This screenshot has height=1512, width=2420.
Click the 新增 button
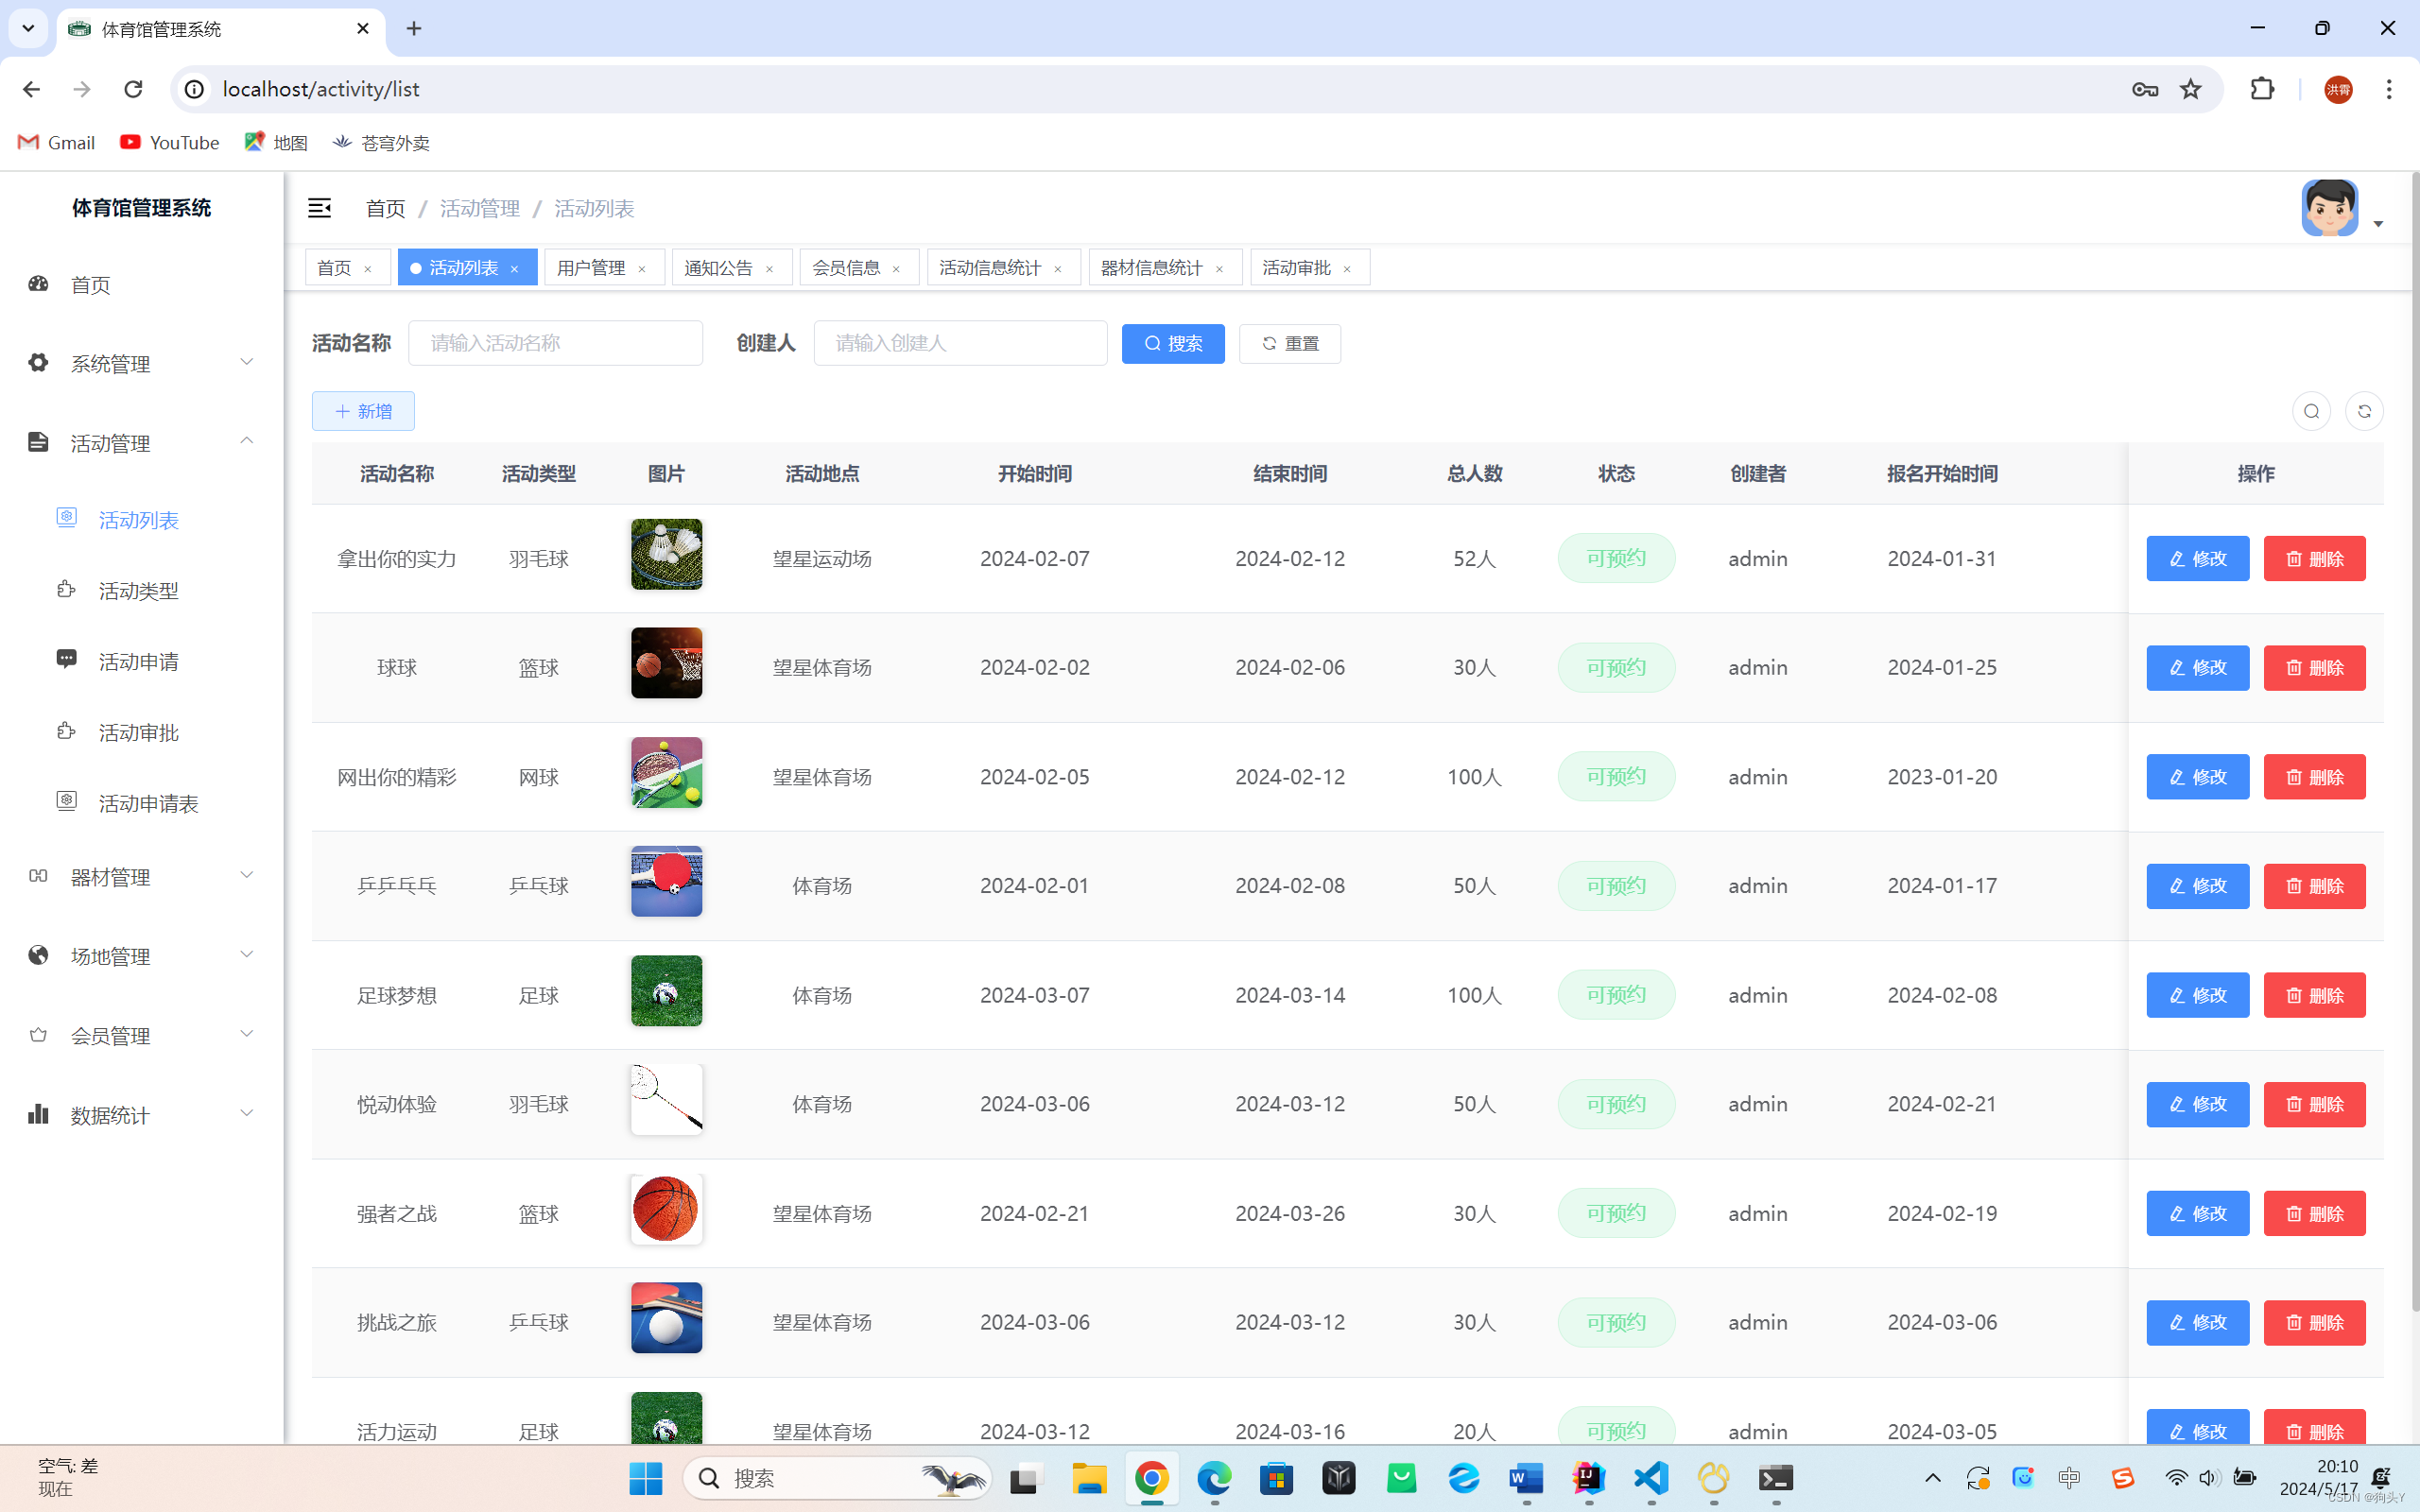point(363,411)
